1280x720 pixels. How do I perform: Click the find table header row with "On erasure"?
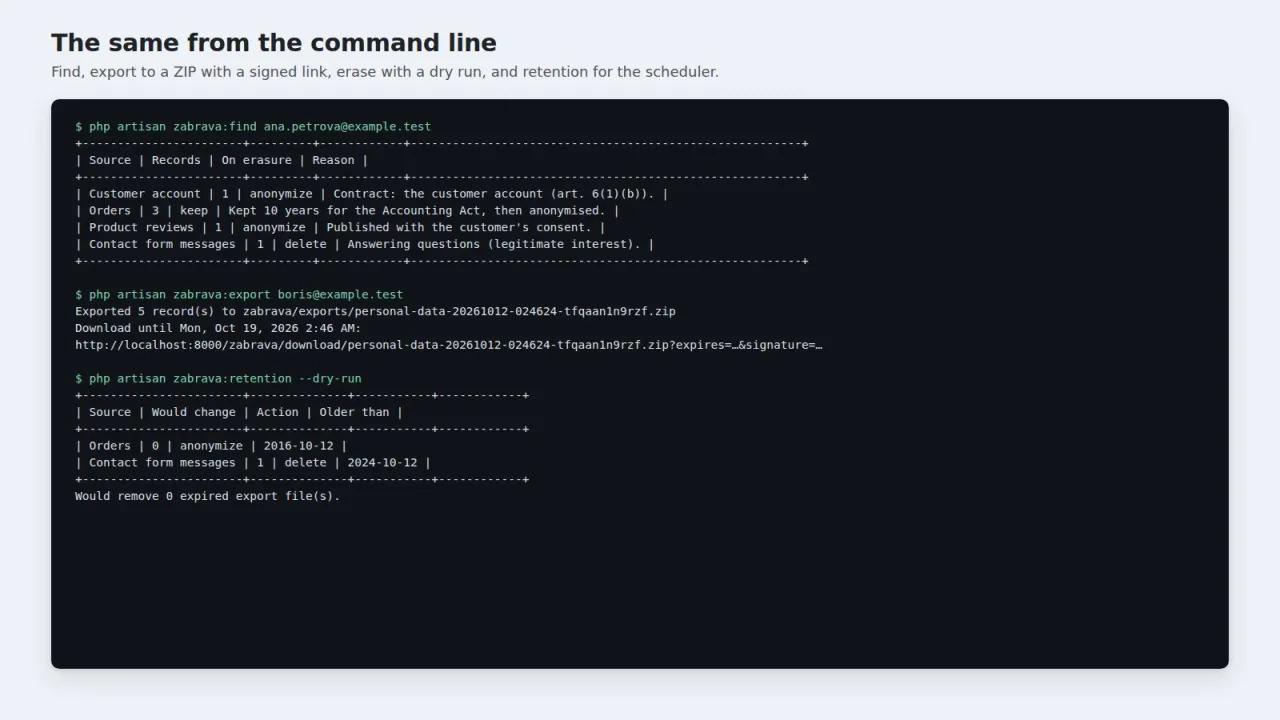pyautogui.click(x=222, y=160)
